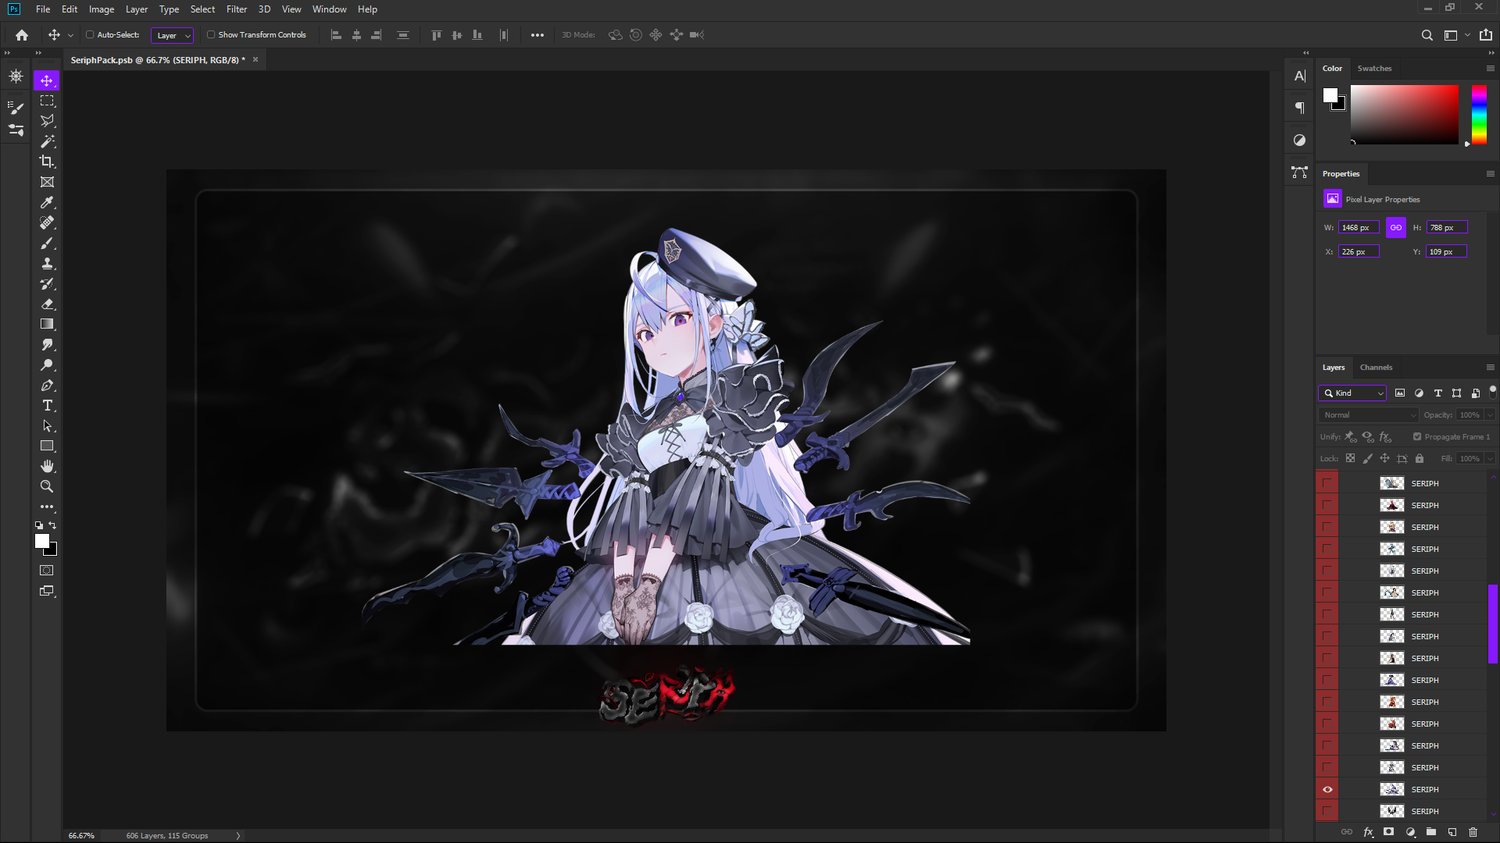Select the Brush tool

point(47,243)
